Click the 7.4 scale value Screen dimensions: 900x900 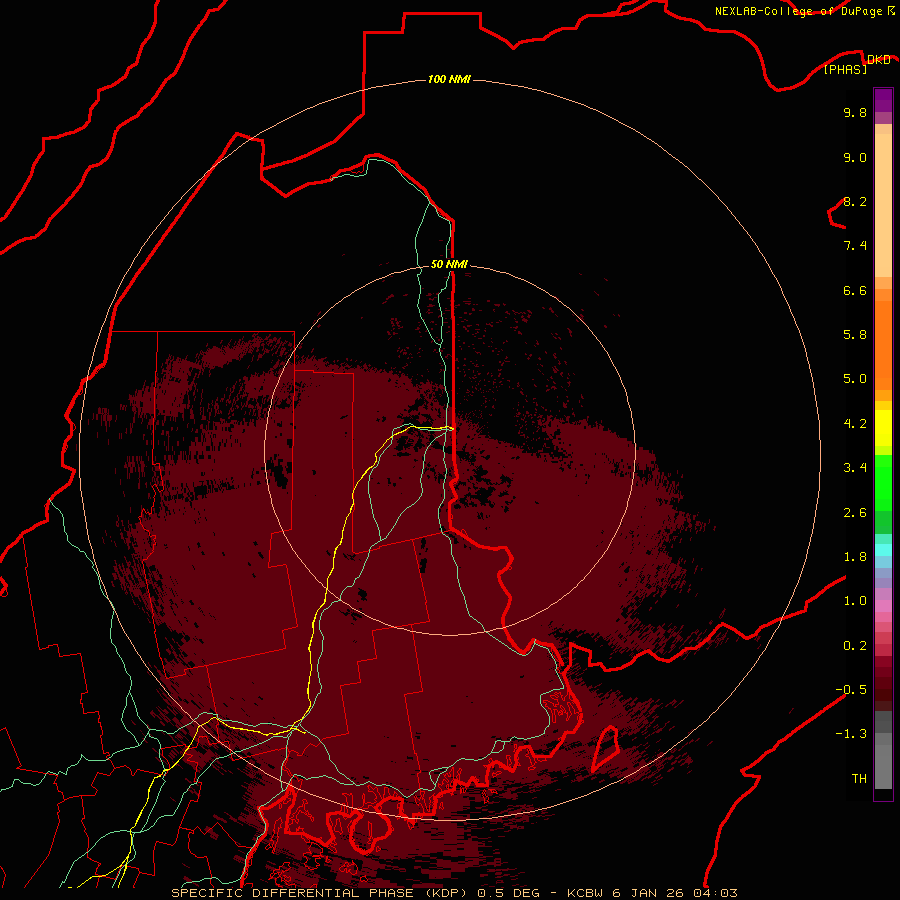click(x=855, y=246)
